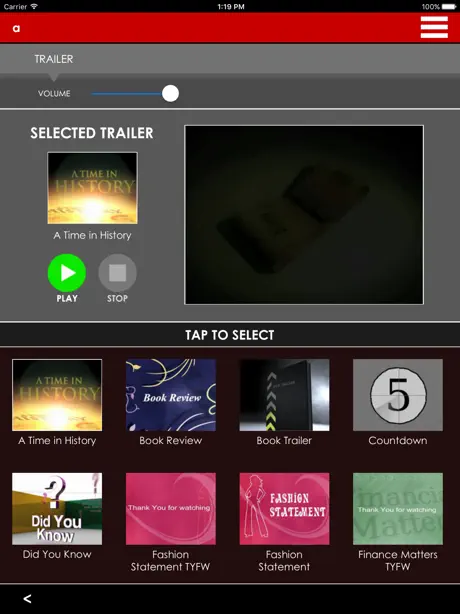Tap the 'a' logo in header
The height and width of the screenshot is (614, 460).
point(16,28)
